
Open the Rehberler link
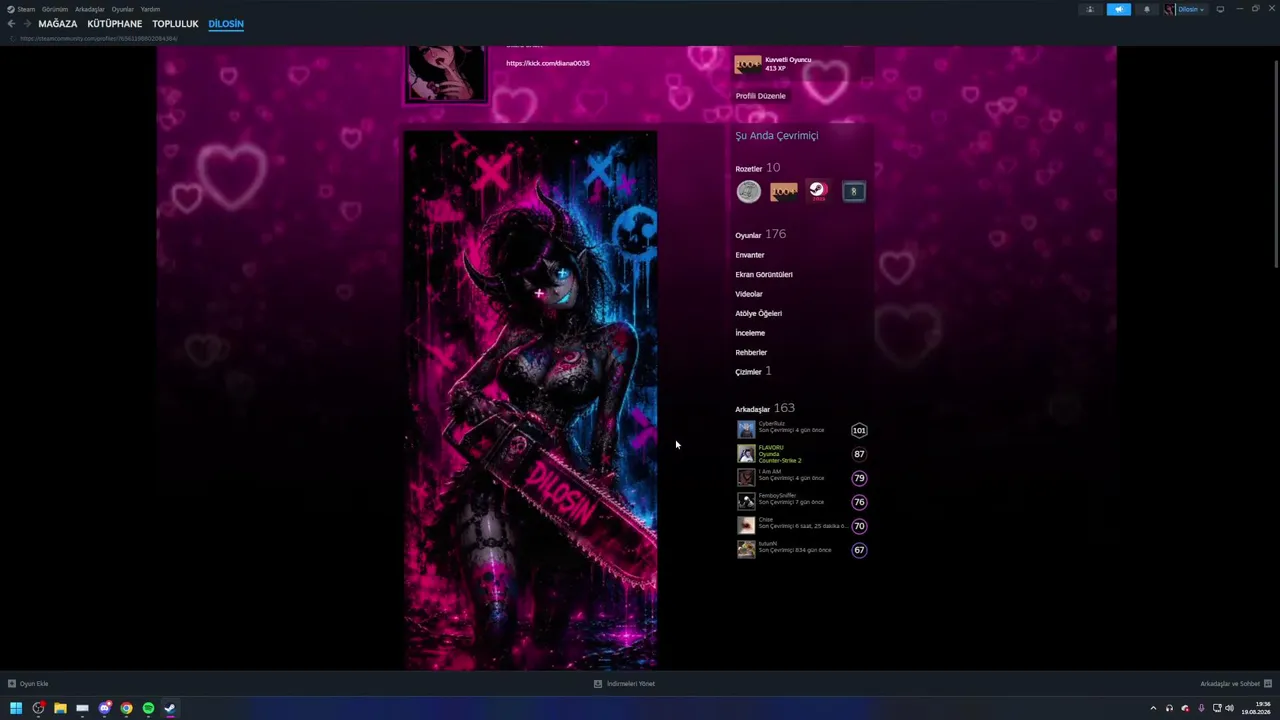point(751,352)
